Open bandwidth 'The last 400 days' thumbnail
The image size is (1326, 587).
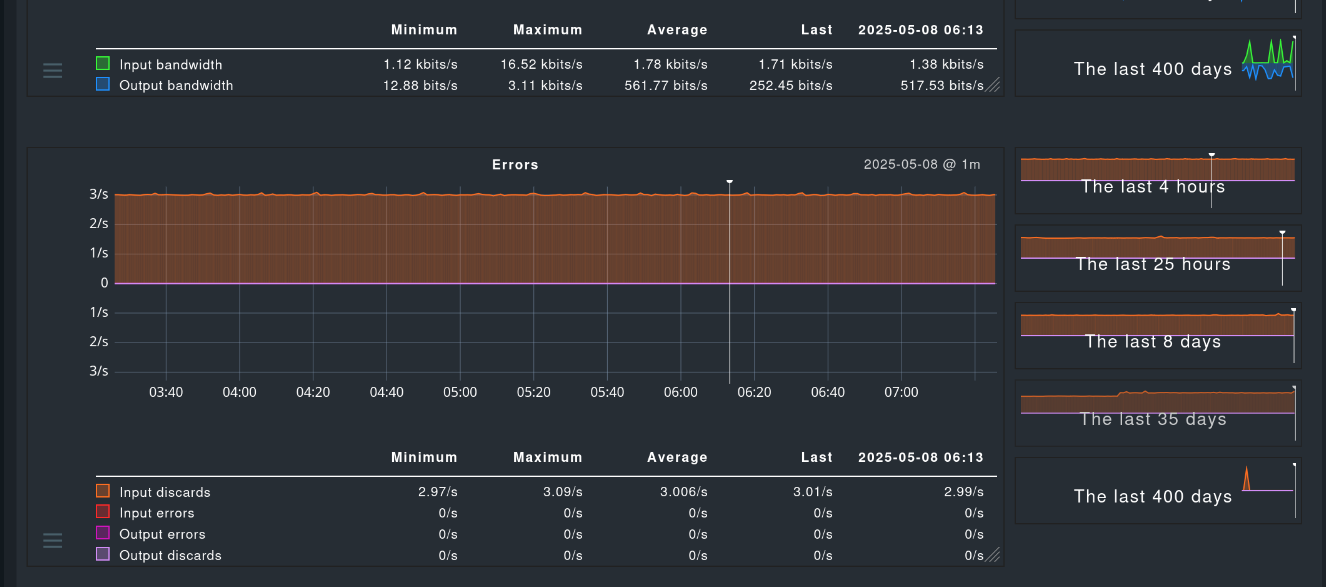pos(1157,63)
